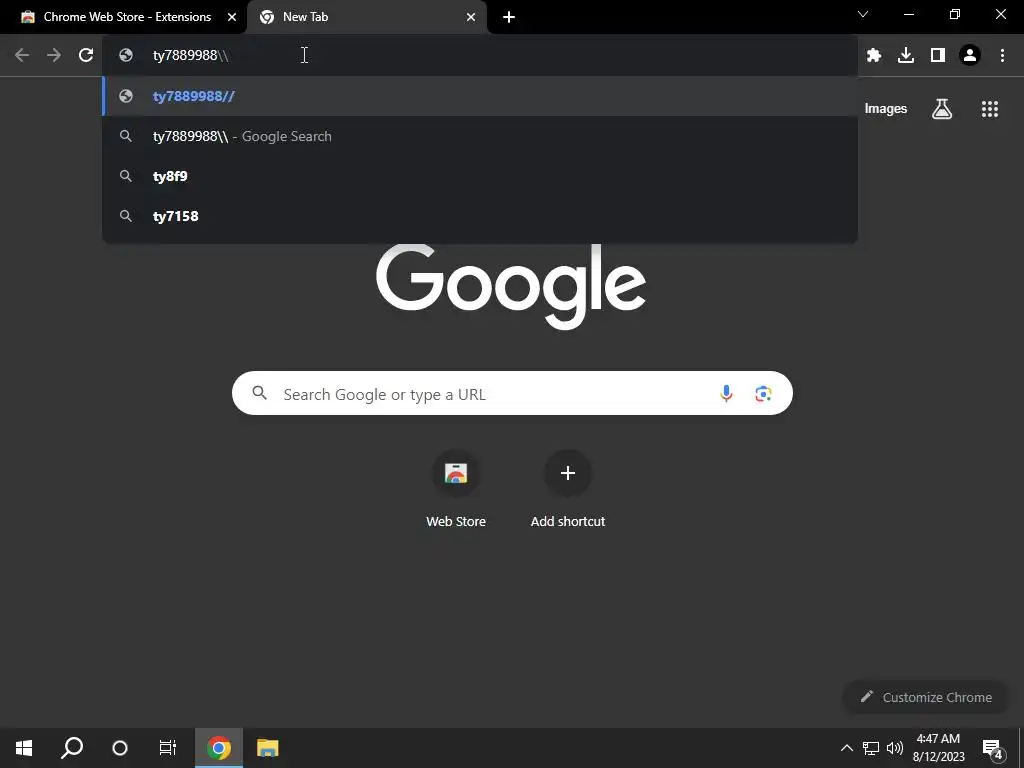Viewport: 1024px width, 768px height.
Task: Open the tab search chevron
Action: [863, 14]
